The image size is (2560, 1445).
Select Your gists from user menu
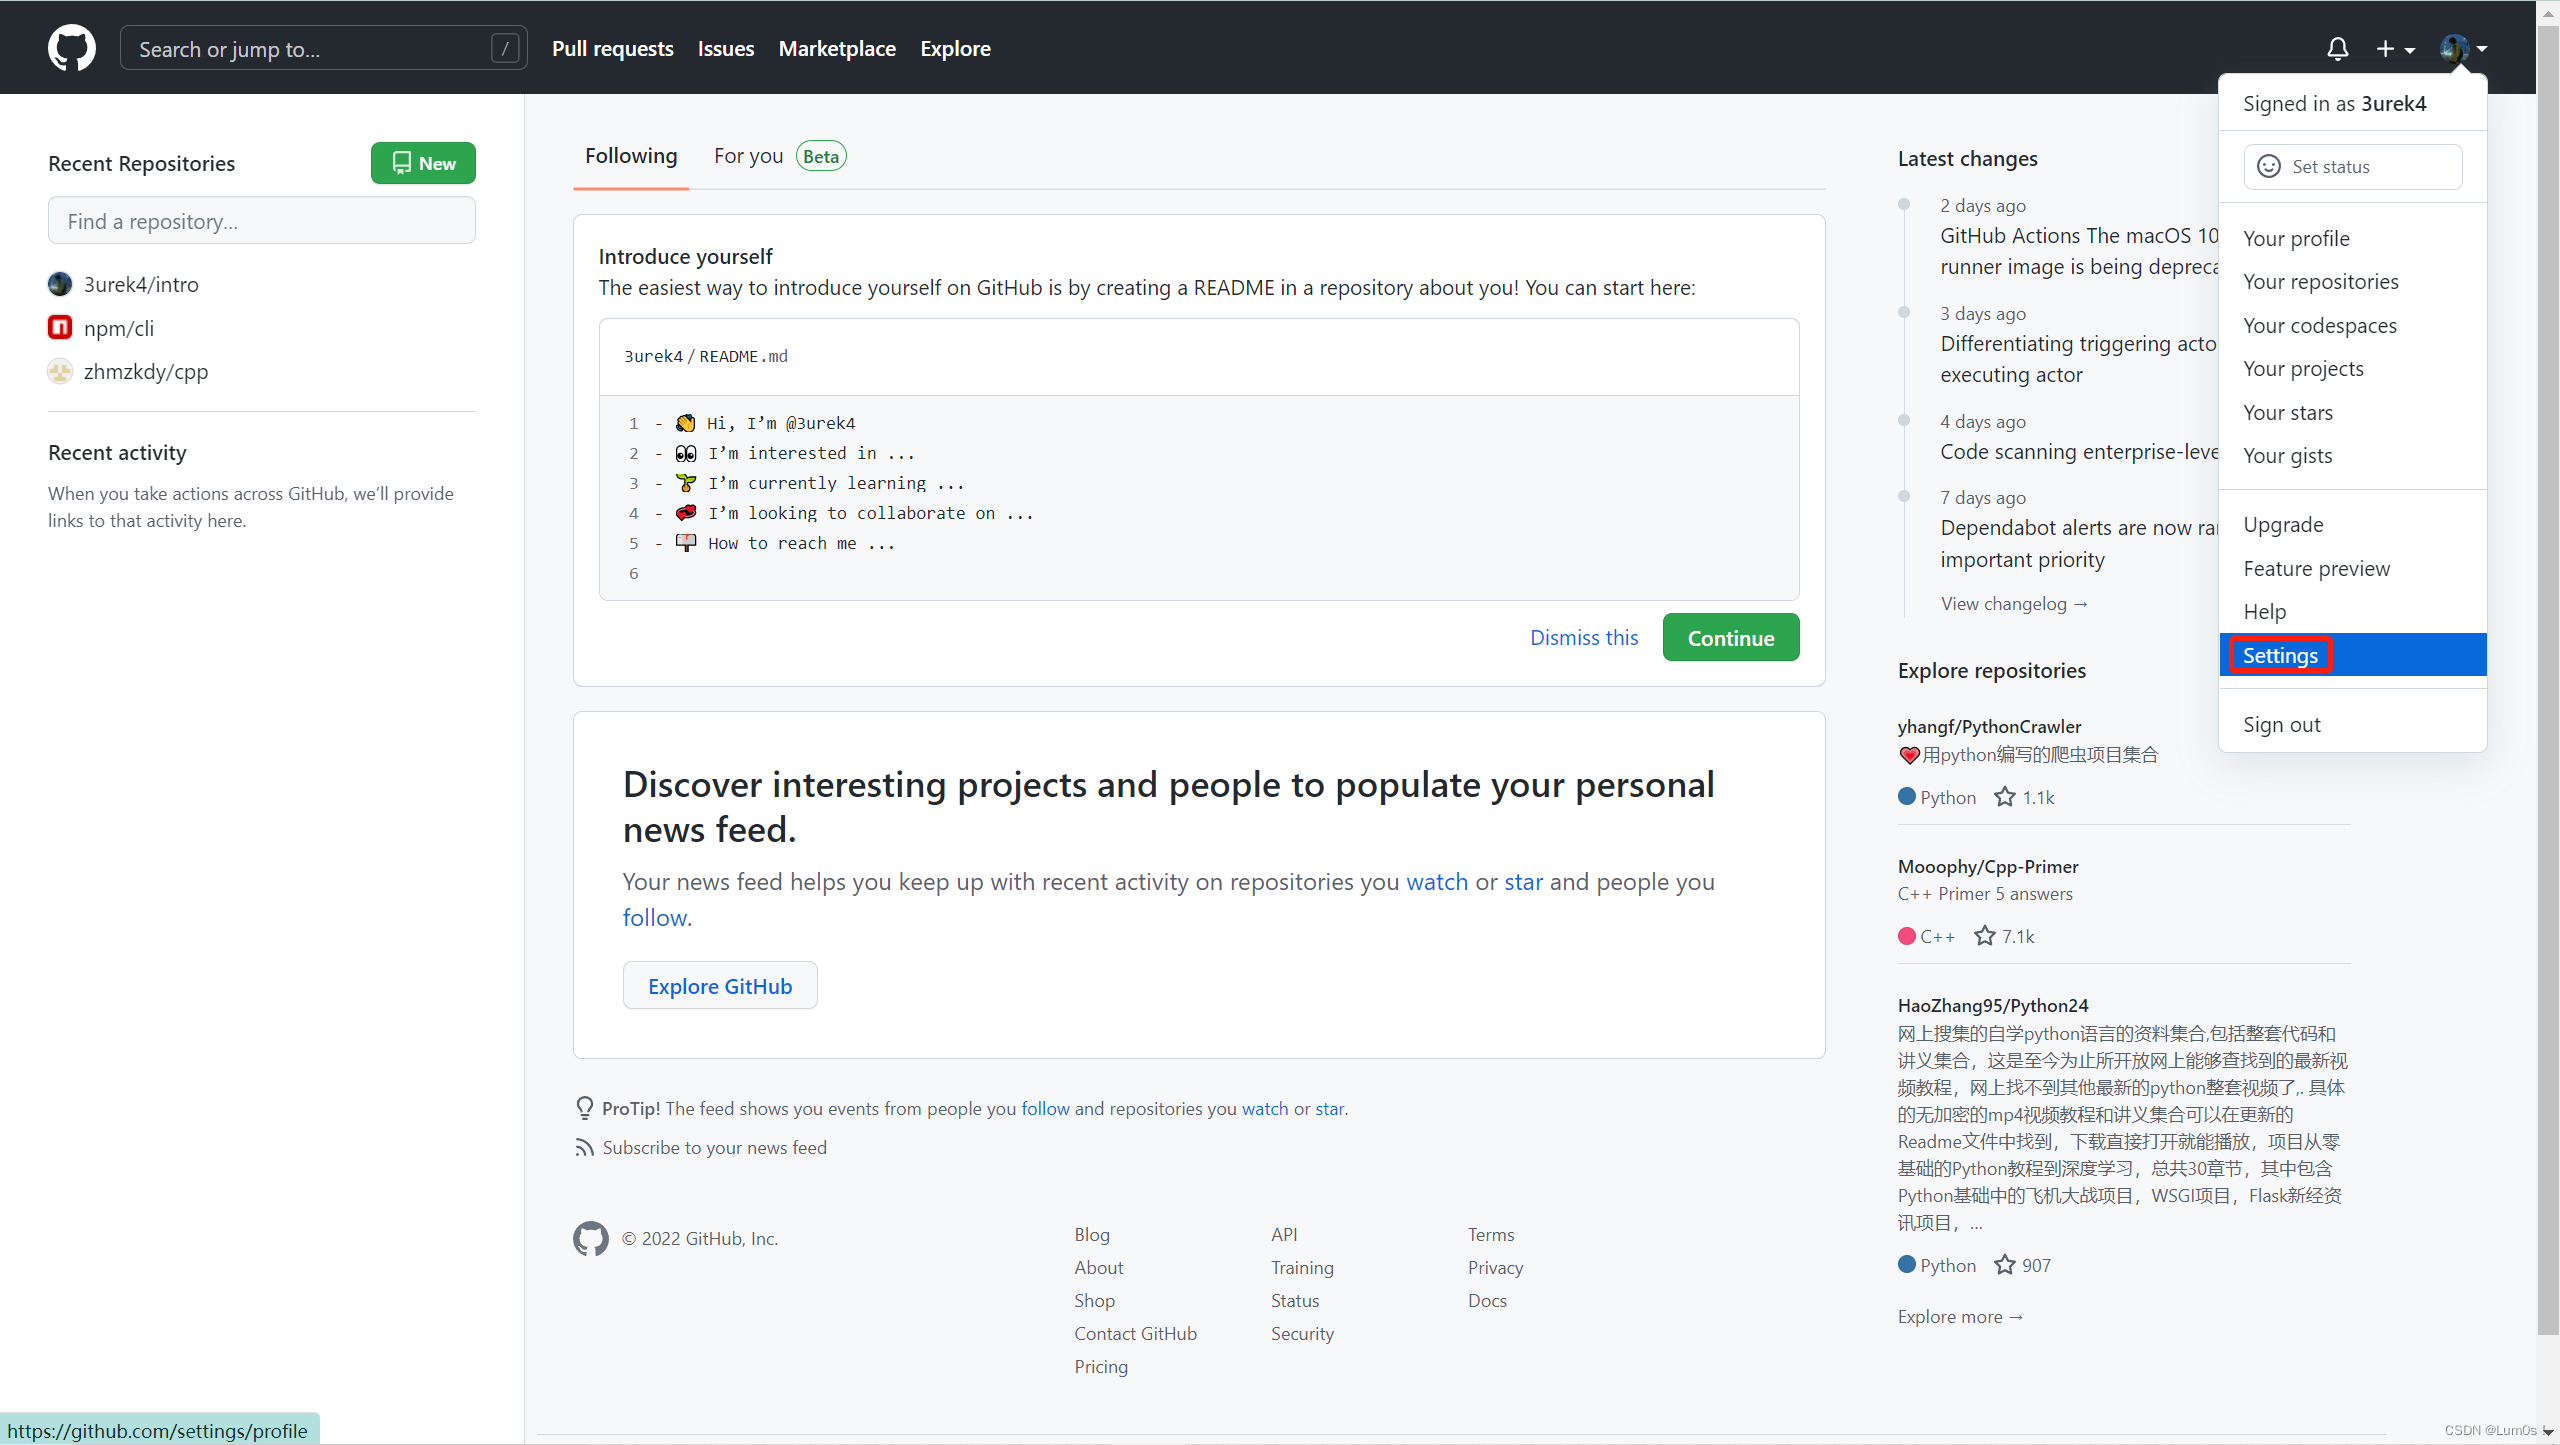tap(2353, 456)
